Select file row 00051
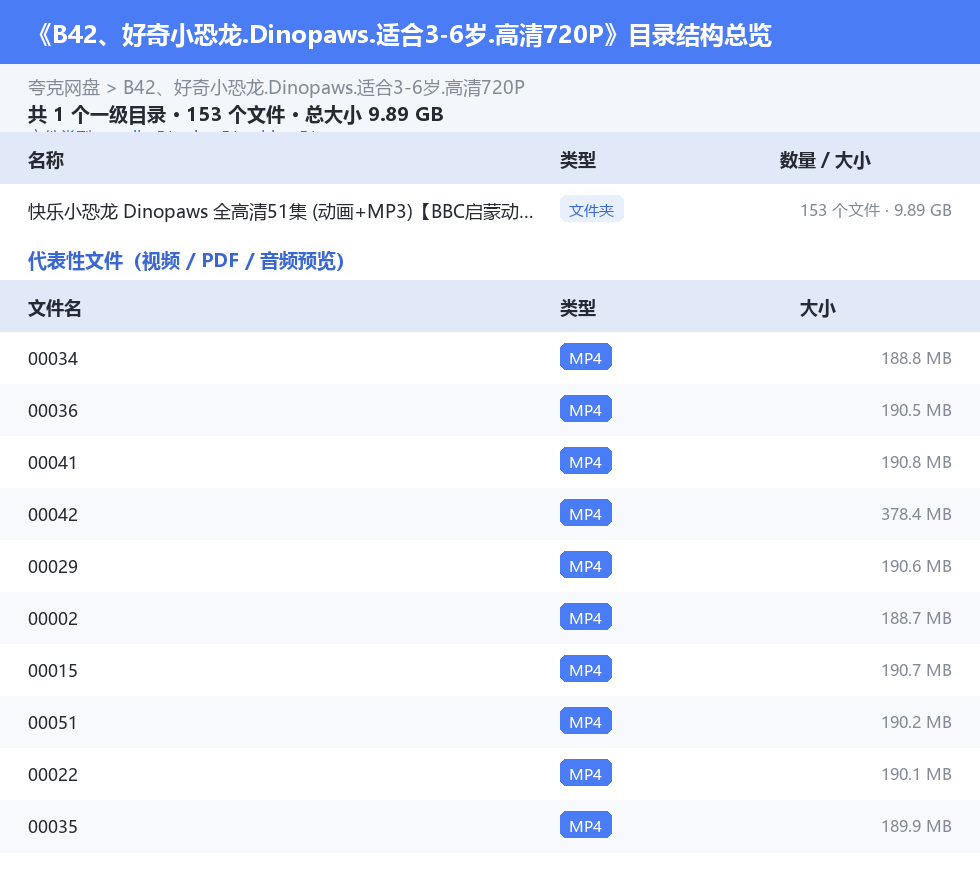This screenshot has width=980, height=884. click(x=490, y=721)
